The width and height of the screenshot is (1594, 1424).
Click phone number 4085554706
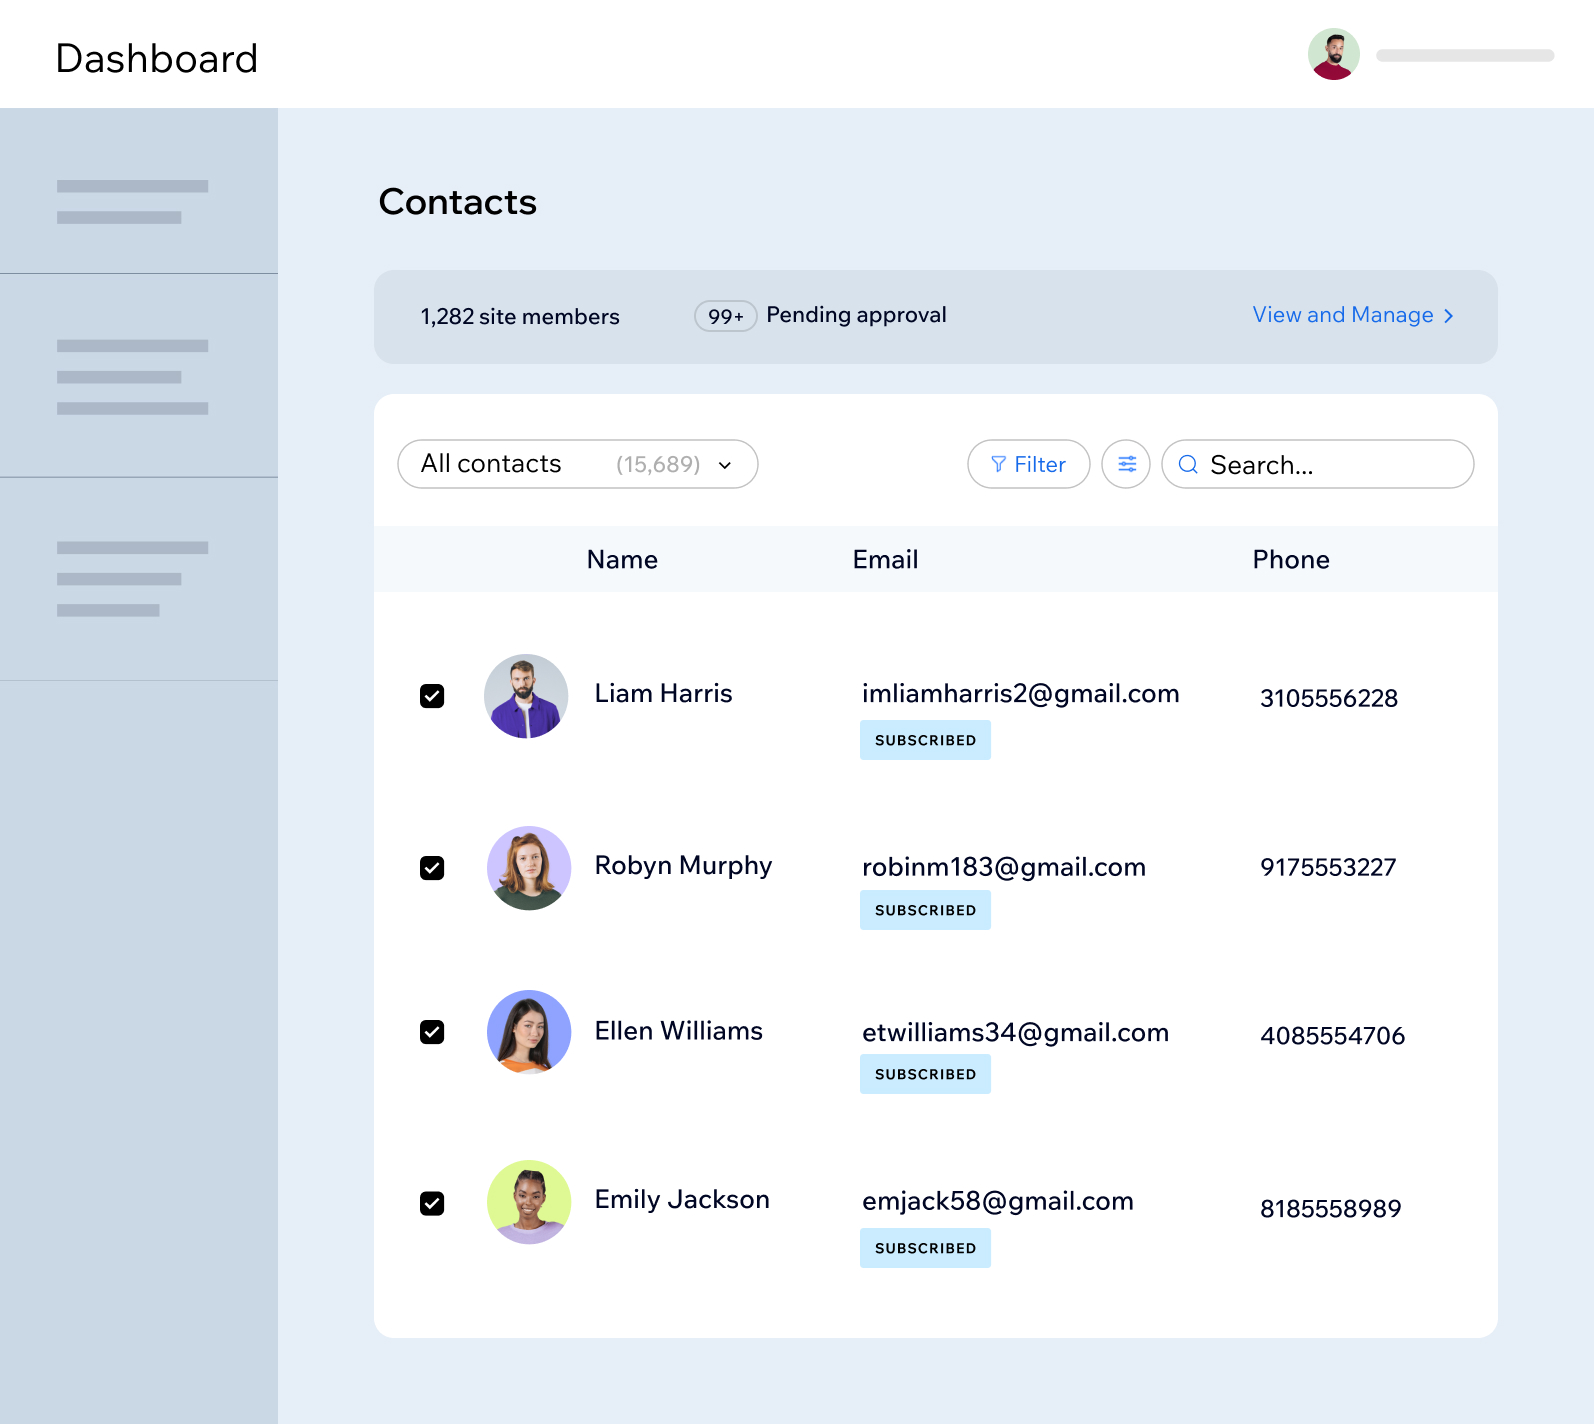(x=1332, y=1036)
